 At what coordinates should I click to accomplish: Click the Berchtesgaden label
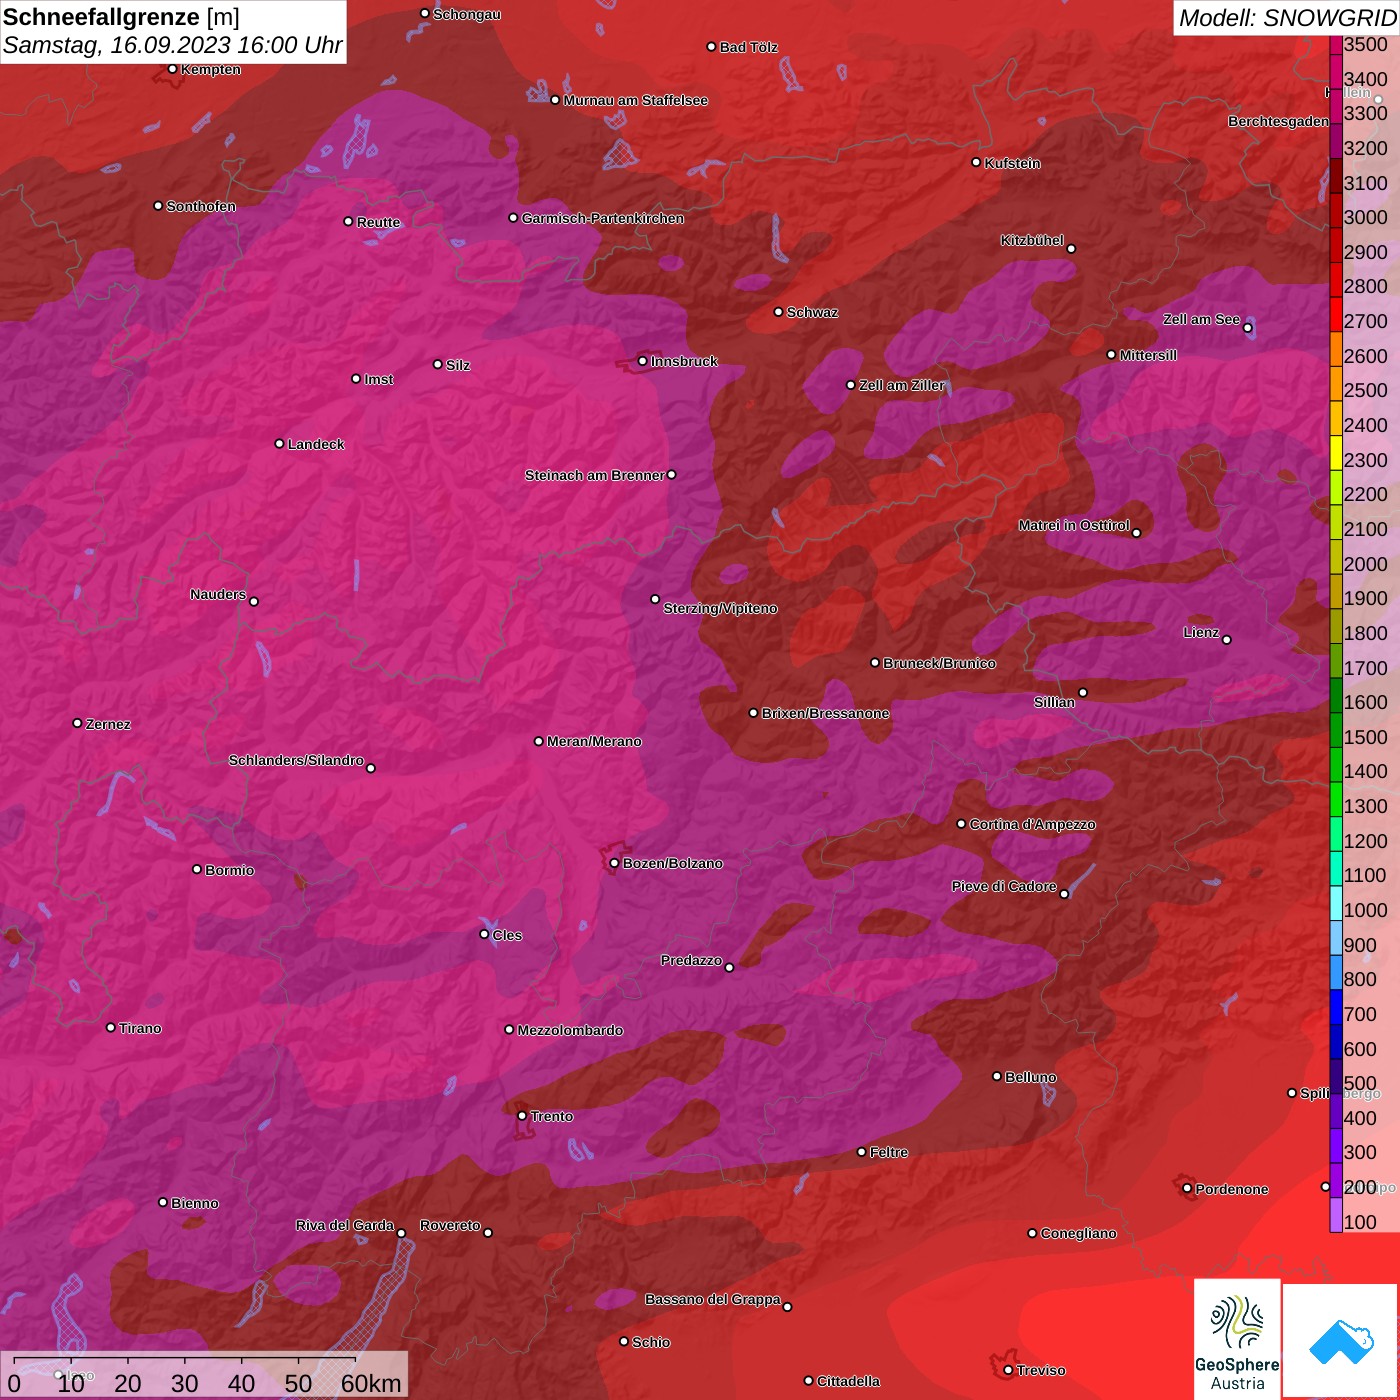click(1278, 121)
